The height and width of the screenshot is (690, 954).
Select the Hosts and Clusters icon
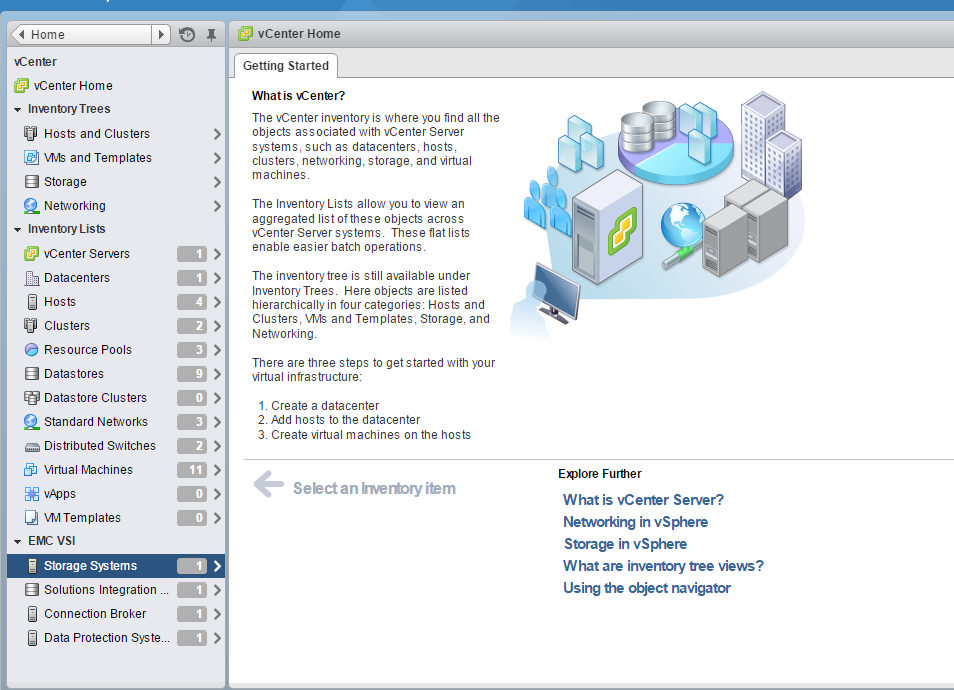[x=31, y=134]
